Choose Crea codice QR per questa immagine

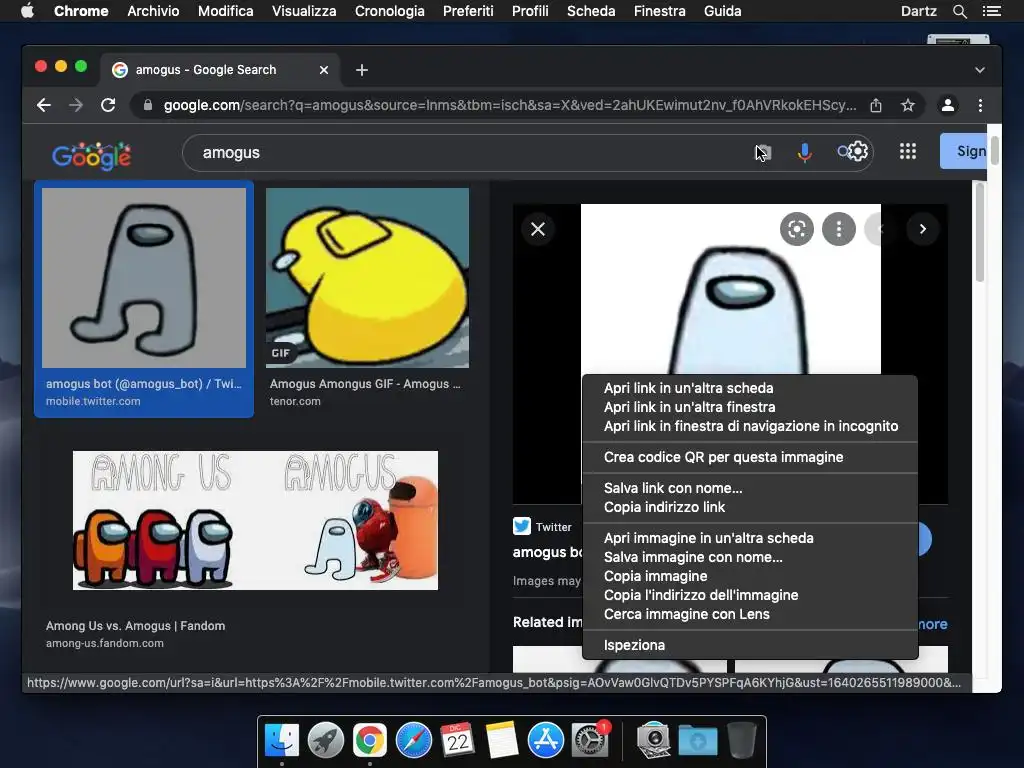coord(750,457)
